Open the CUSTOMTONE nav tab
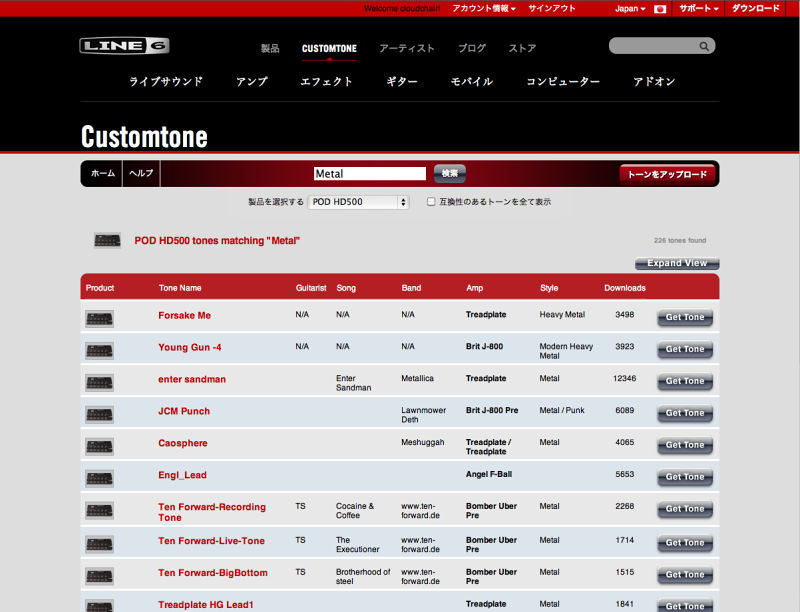This screenshot has width=800, height=612. 329,48
